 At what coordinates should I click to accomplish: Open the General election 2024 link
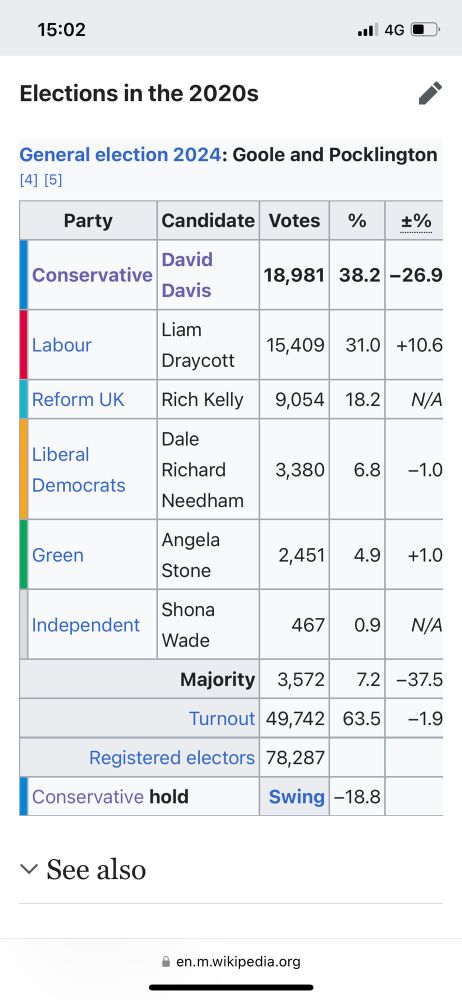pos(120,155)
